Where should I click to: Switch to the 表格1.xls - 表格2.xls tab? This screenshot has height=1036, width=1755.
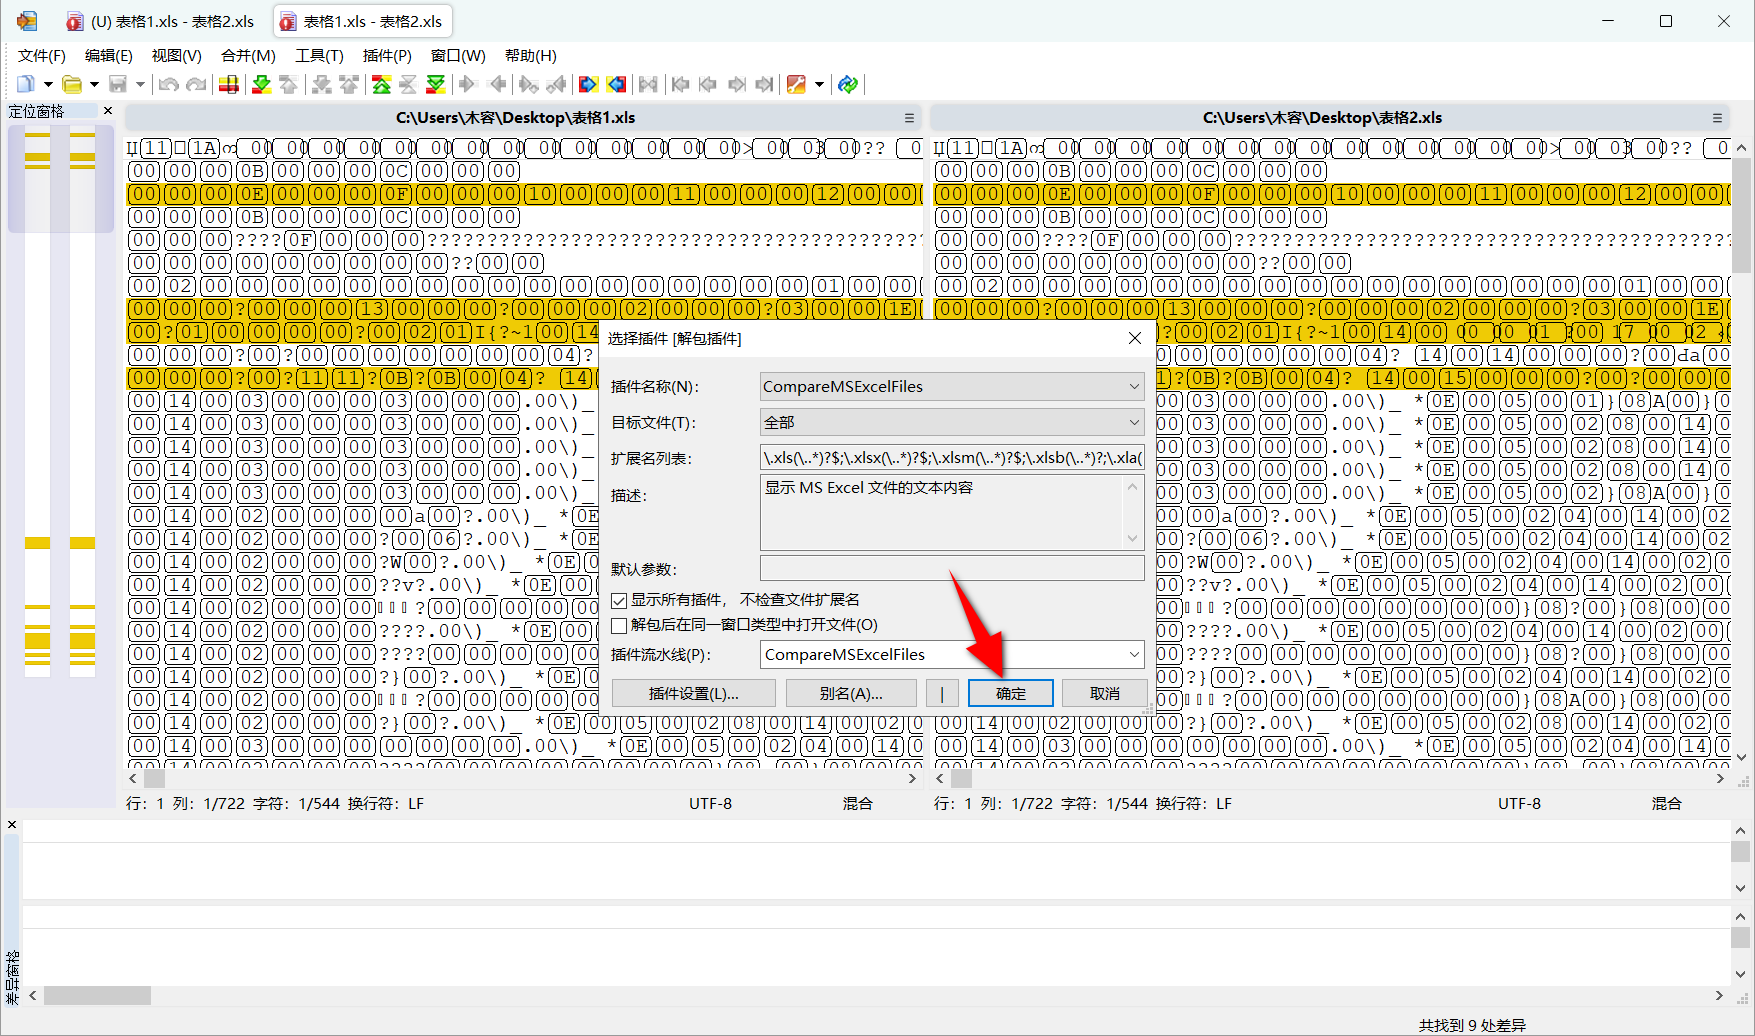(362, 20)
